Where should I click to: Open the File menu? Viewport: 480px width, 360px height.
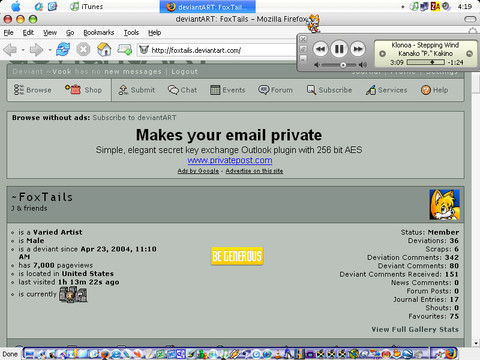[8, 32]
